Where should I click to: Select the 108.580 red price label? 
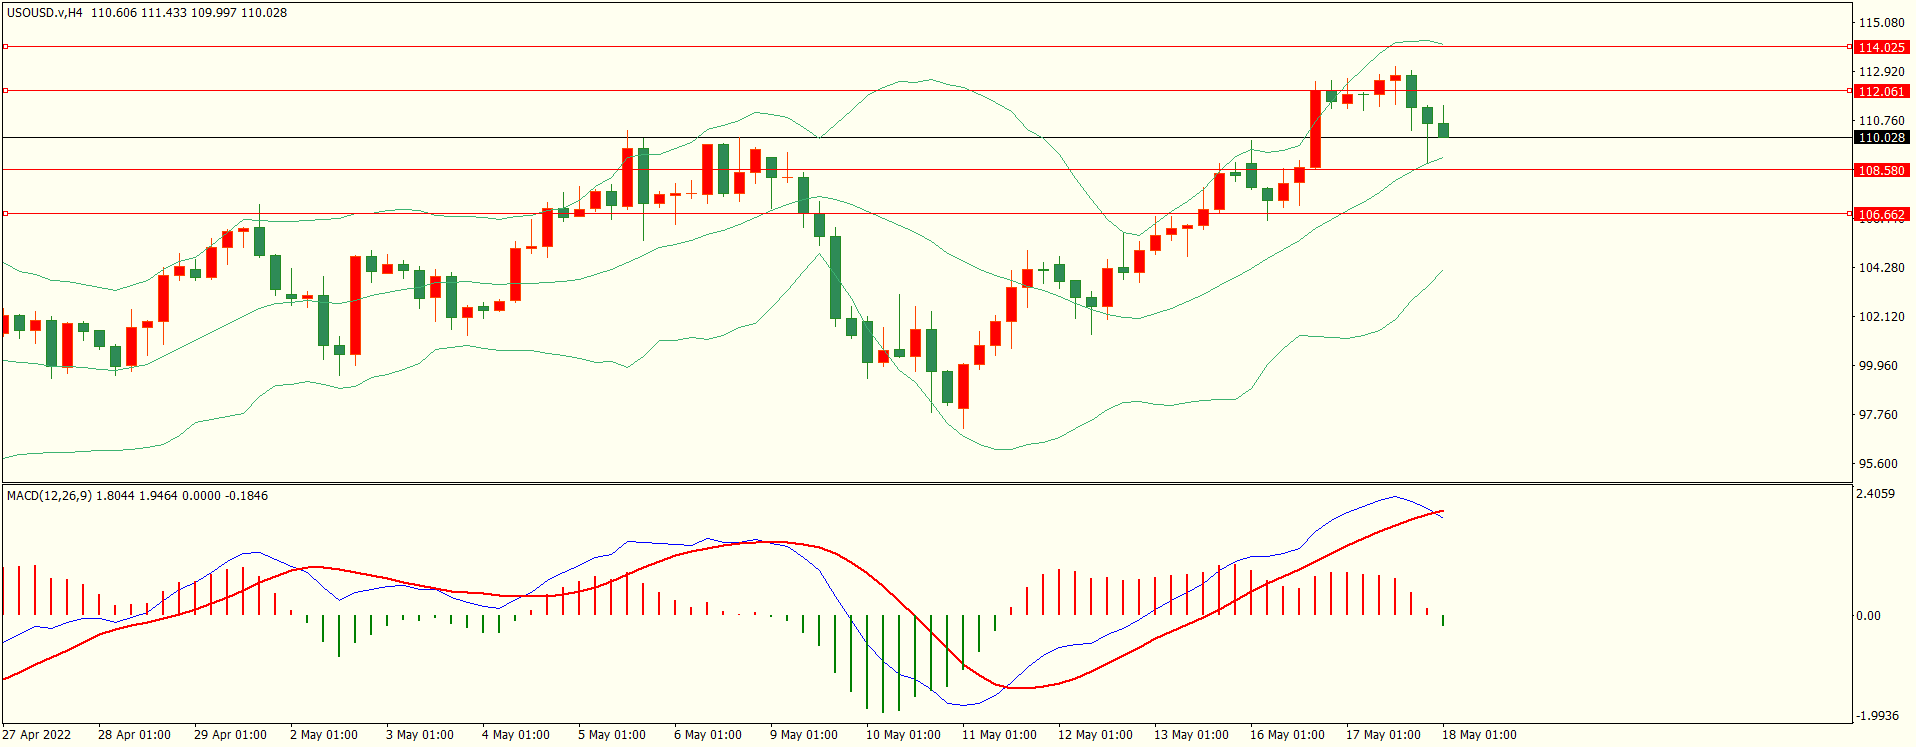1881,170
